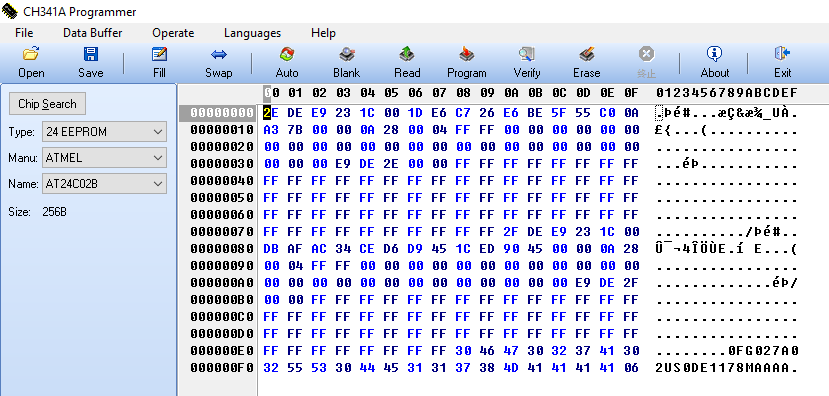Click the ASCII header 0123456789ABCDEF
Viewport: 829px width, 396px height.
click(726, 93)
